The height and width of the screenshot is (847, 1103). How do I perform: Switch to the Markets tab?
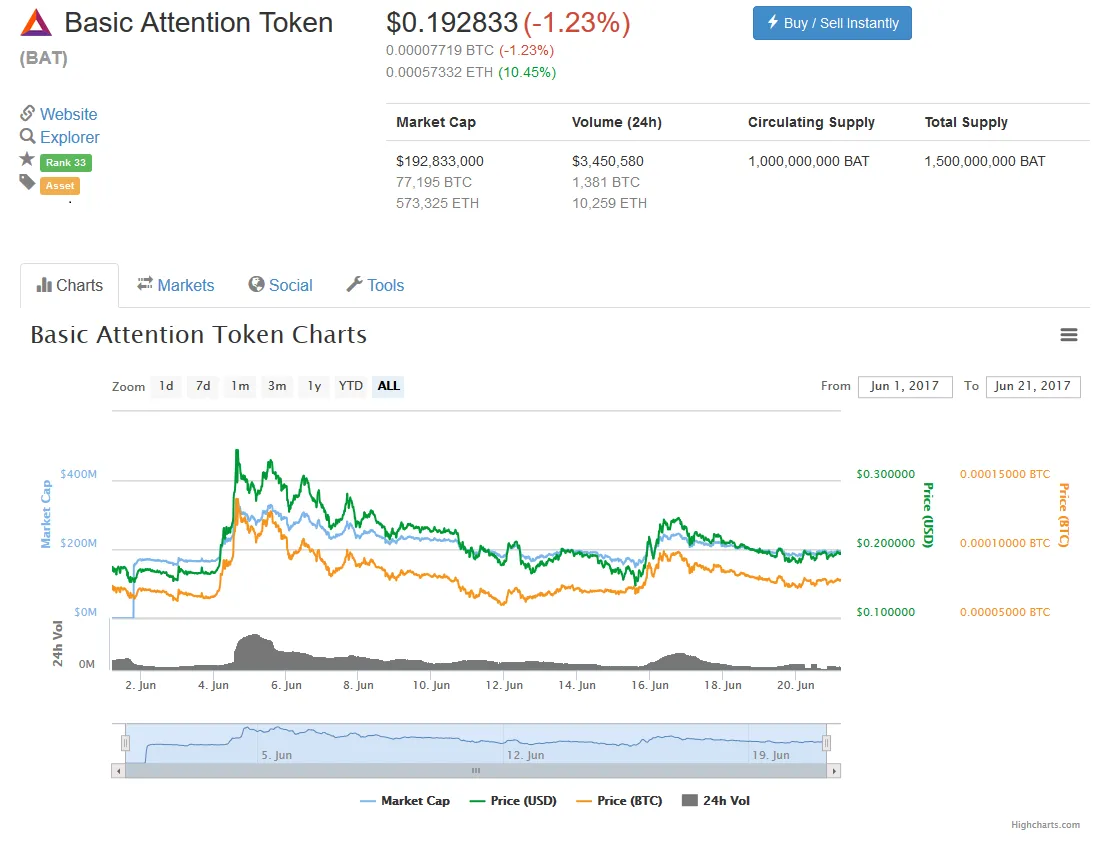click(x=176, y=285)
